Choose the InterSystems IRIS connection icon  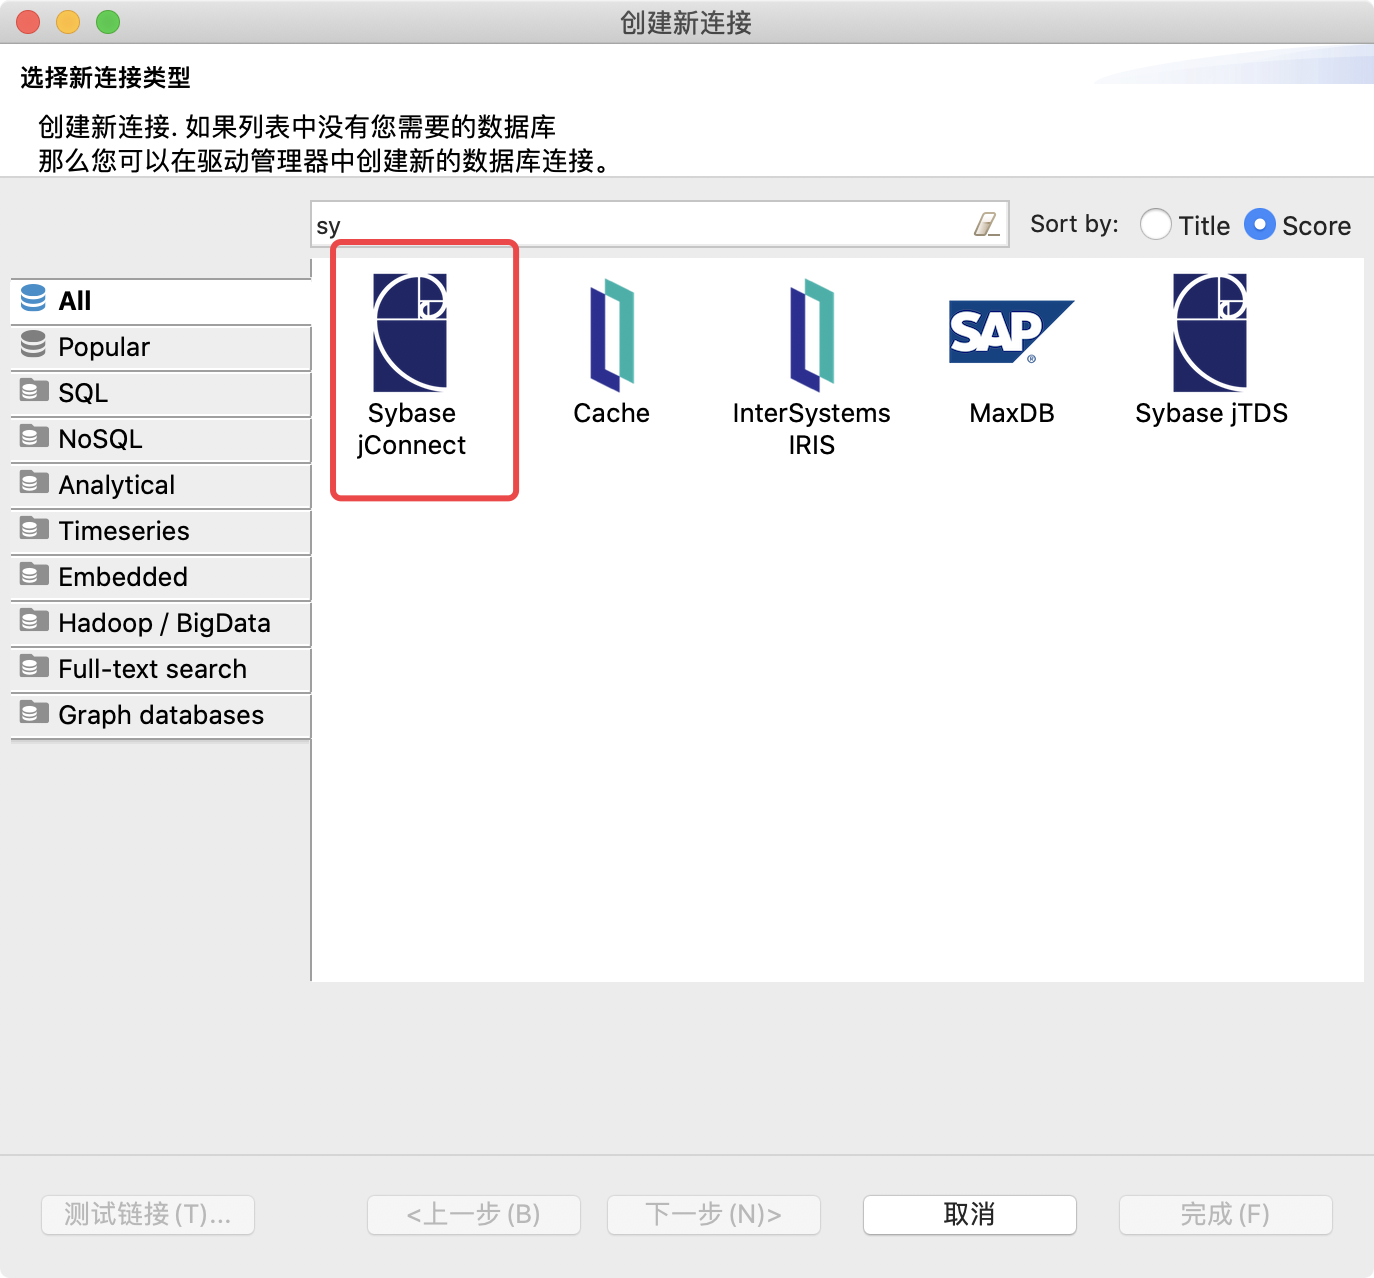[x=811, y=334]
